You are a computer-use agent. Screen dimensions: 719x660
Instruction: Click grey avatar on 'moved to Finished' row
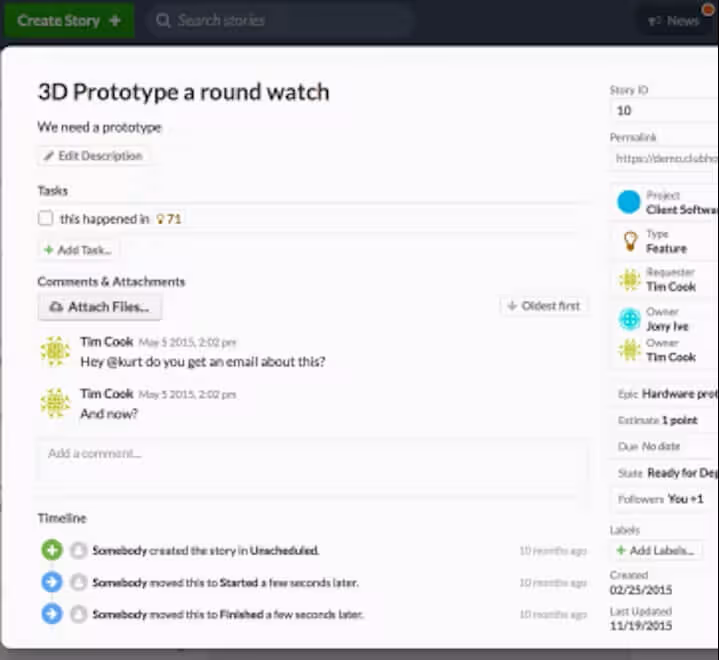78,615
